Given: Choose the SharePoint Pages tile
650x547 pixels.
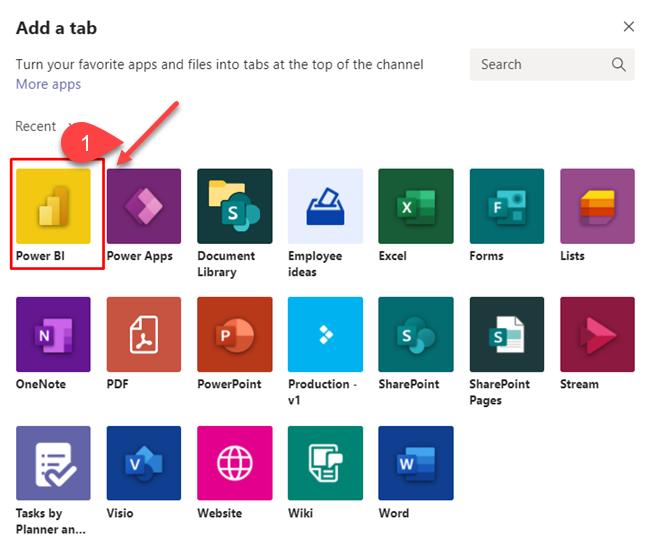Looking at the screenshot, I should click(507, 334).
